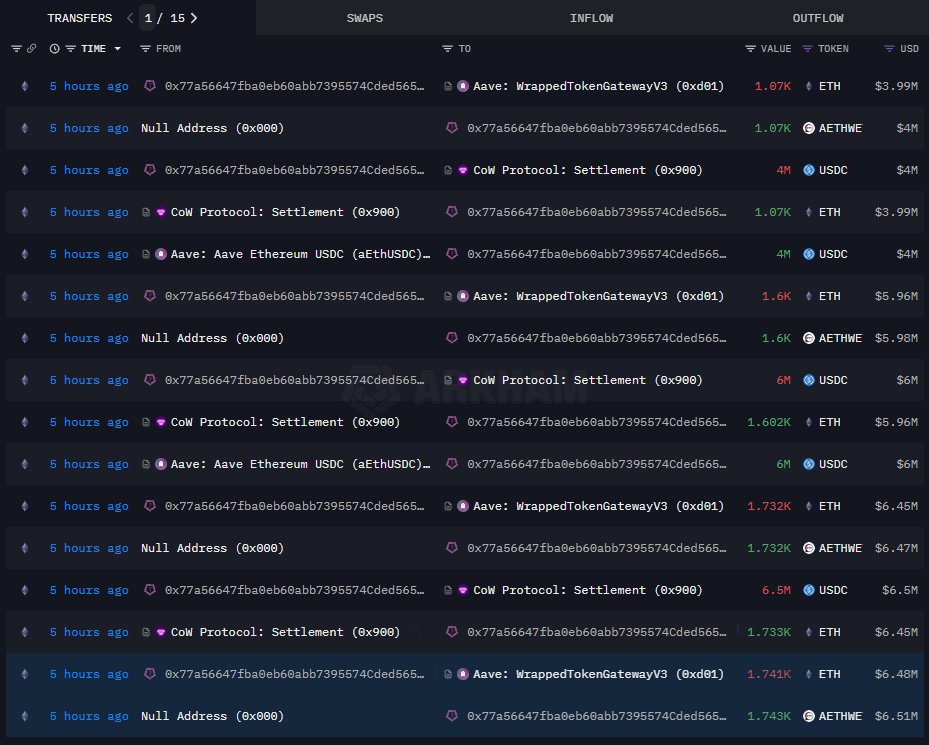929x745 pixels.
Task: Click contract icon before CoW Protocol in 6M row
Action: 448,380
